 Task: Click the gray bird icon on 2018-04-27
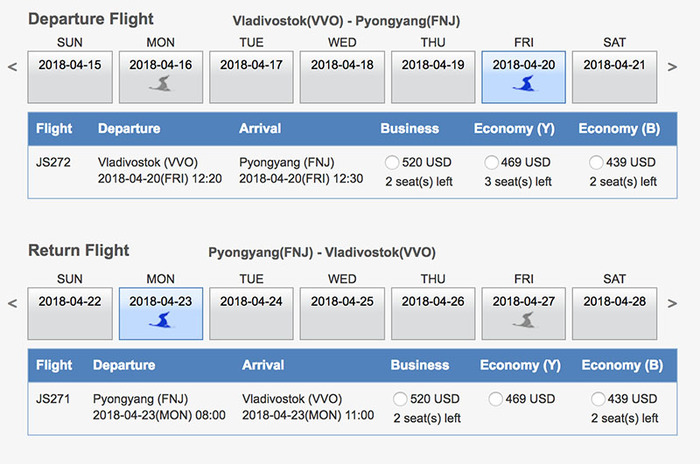[x=523, y=322]
